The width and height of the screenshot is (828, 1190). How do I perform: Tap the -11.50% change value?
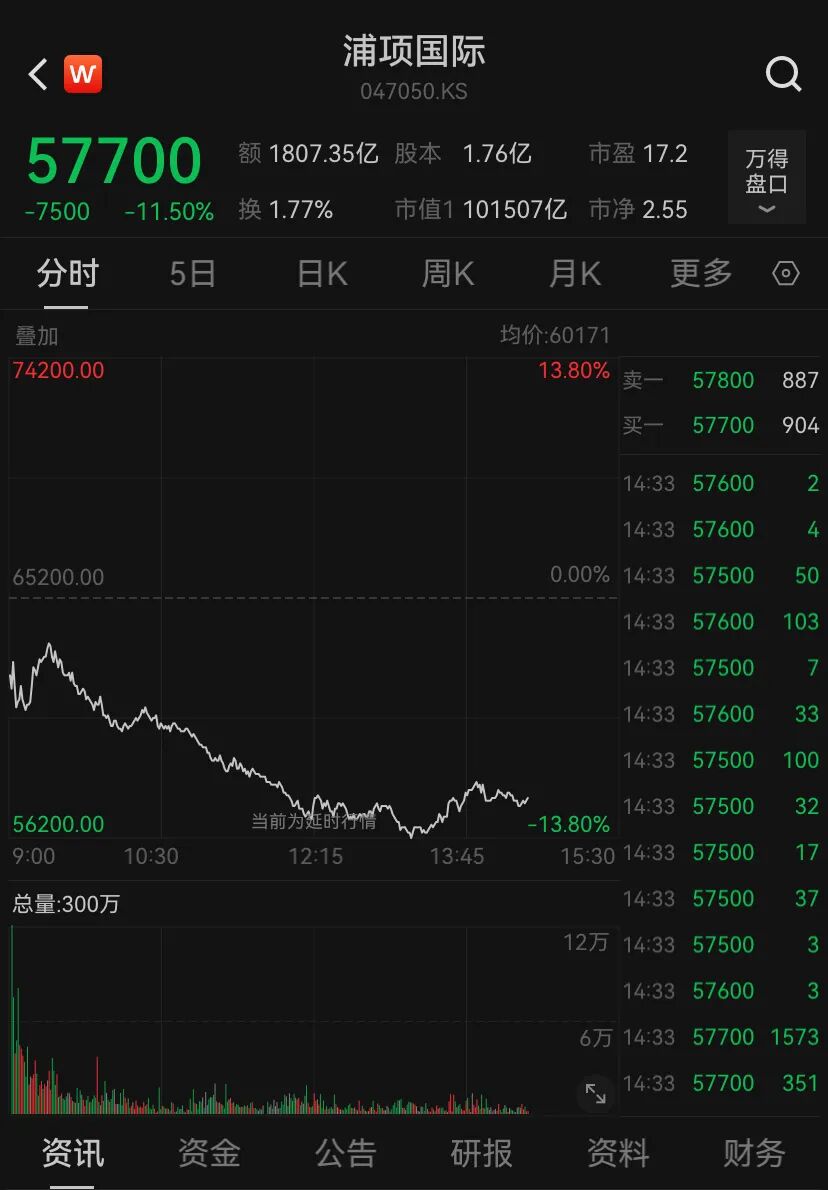[x=169, y=212]
